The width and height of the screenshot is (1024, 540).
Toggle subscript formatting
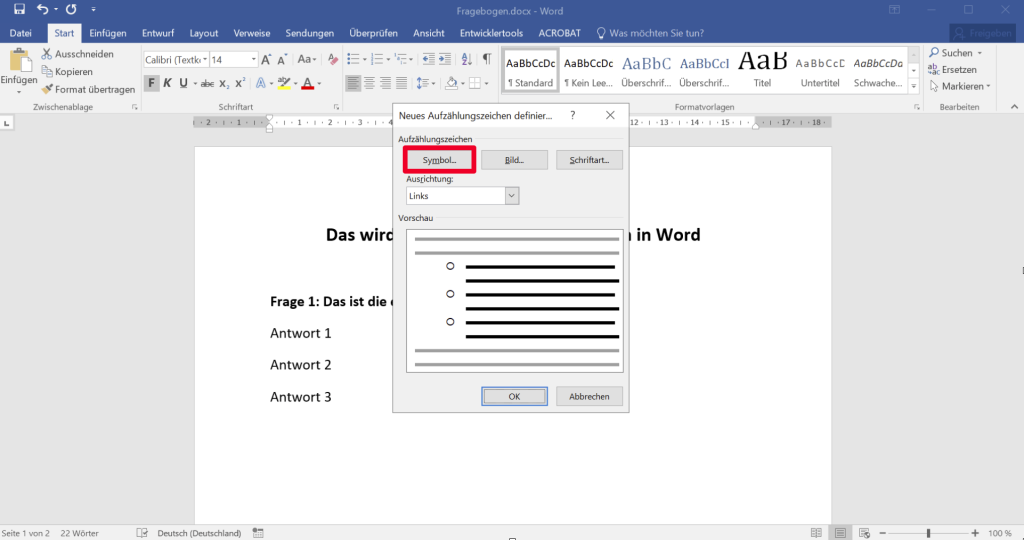(224, 83)
